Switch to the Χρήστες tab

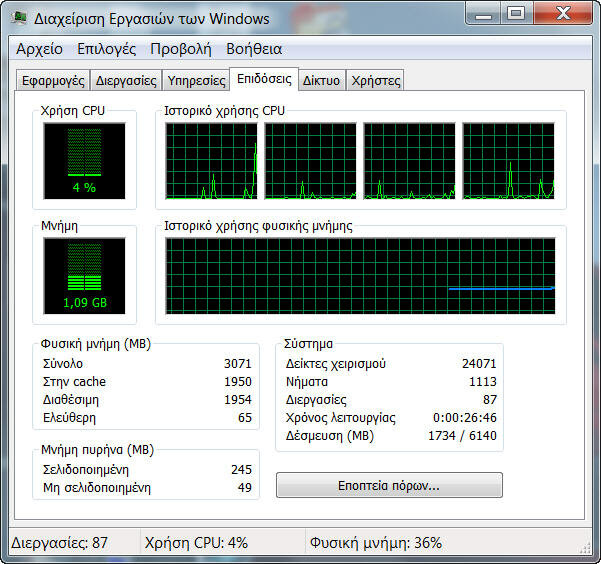376,81
